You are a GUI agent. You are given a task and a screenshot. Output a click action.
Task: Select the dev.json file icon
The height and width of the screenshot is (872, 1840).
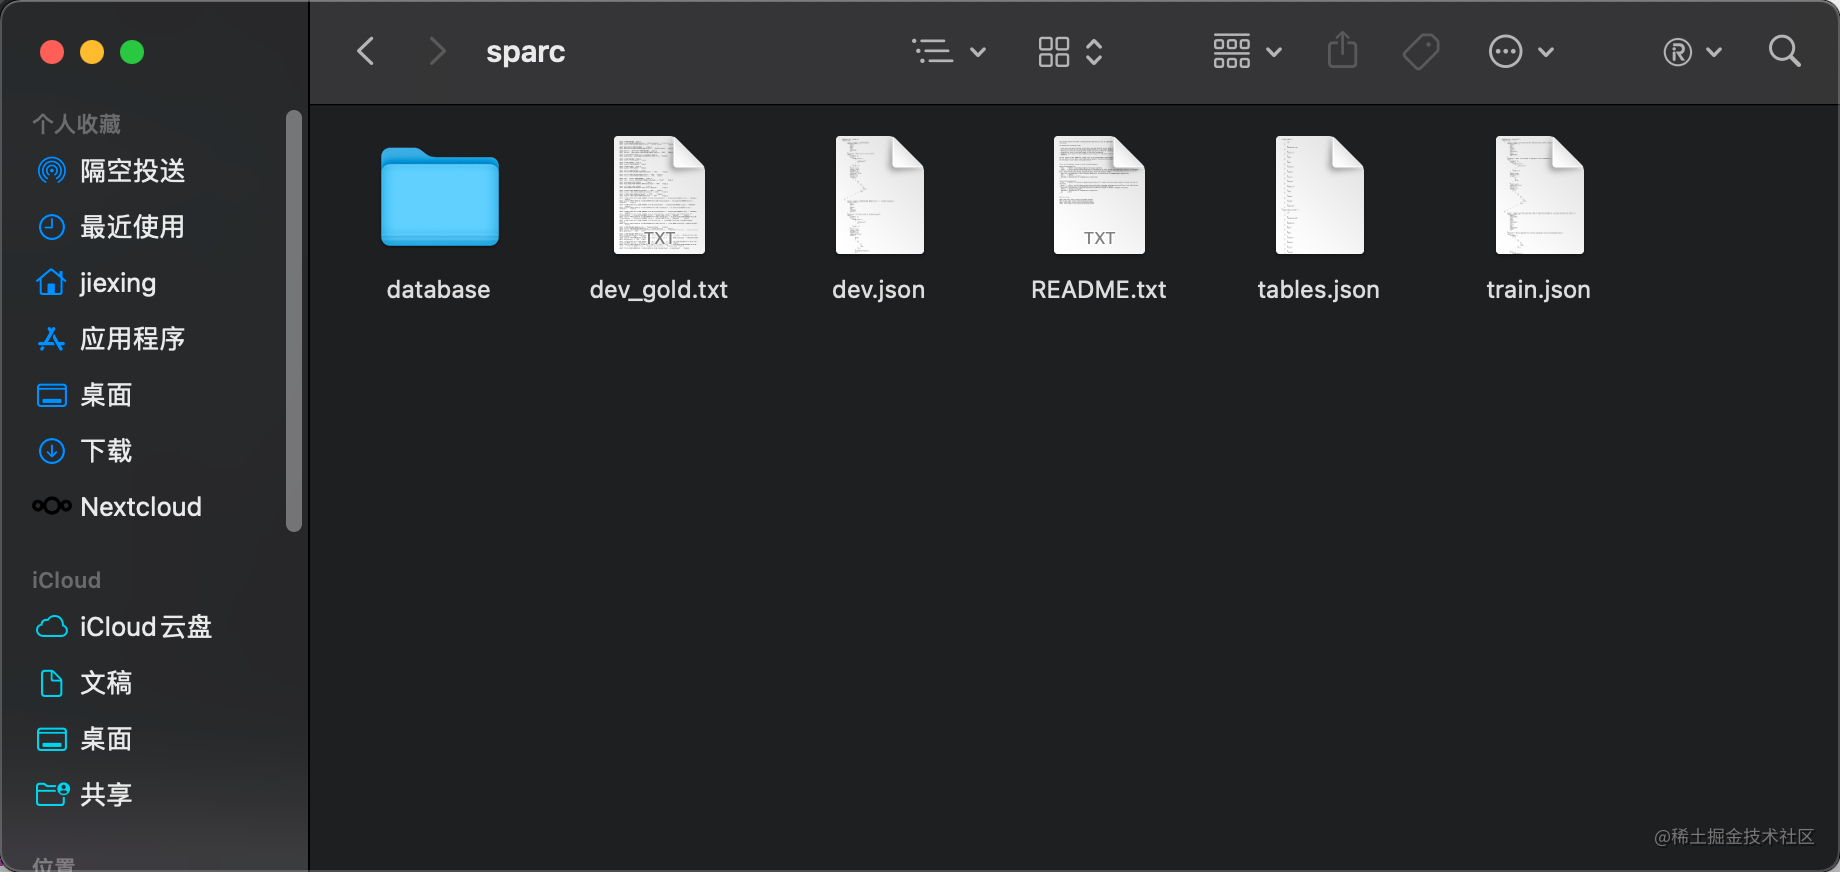tap(880, 195)
